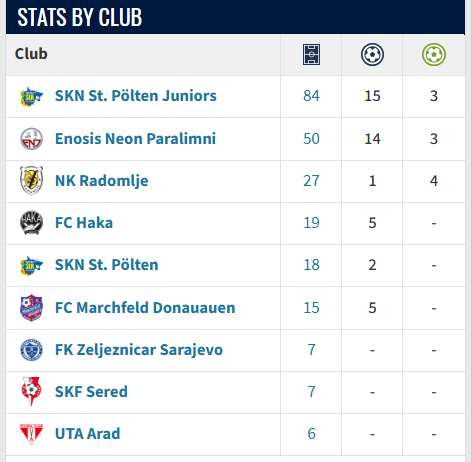Click the Enosis Neon Paralimni club logo
472x462 pixels.
pos(31,139)
